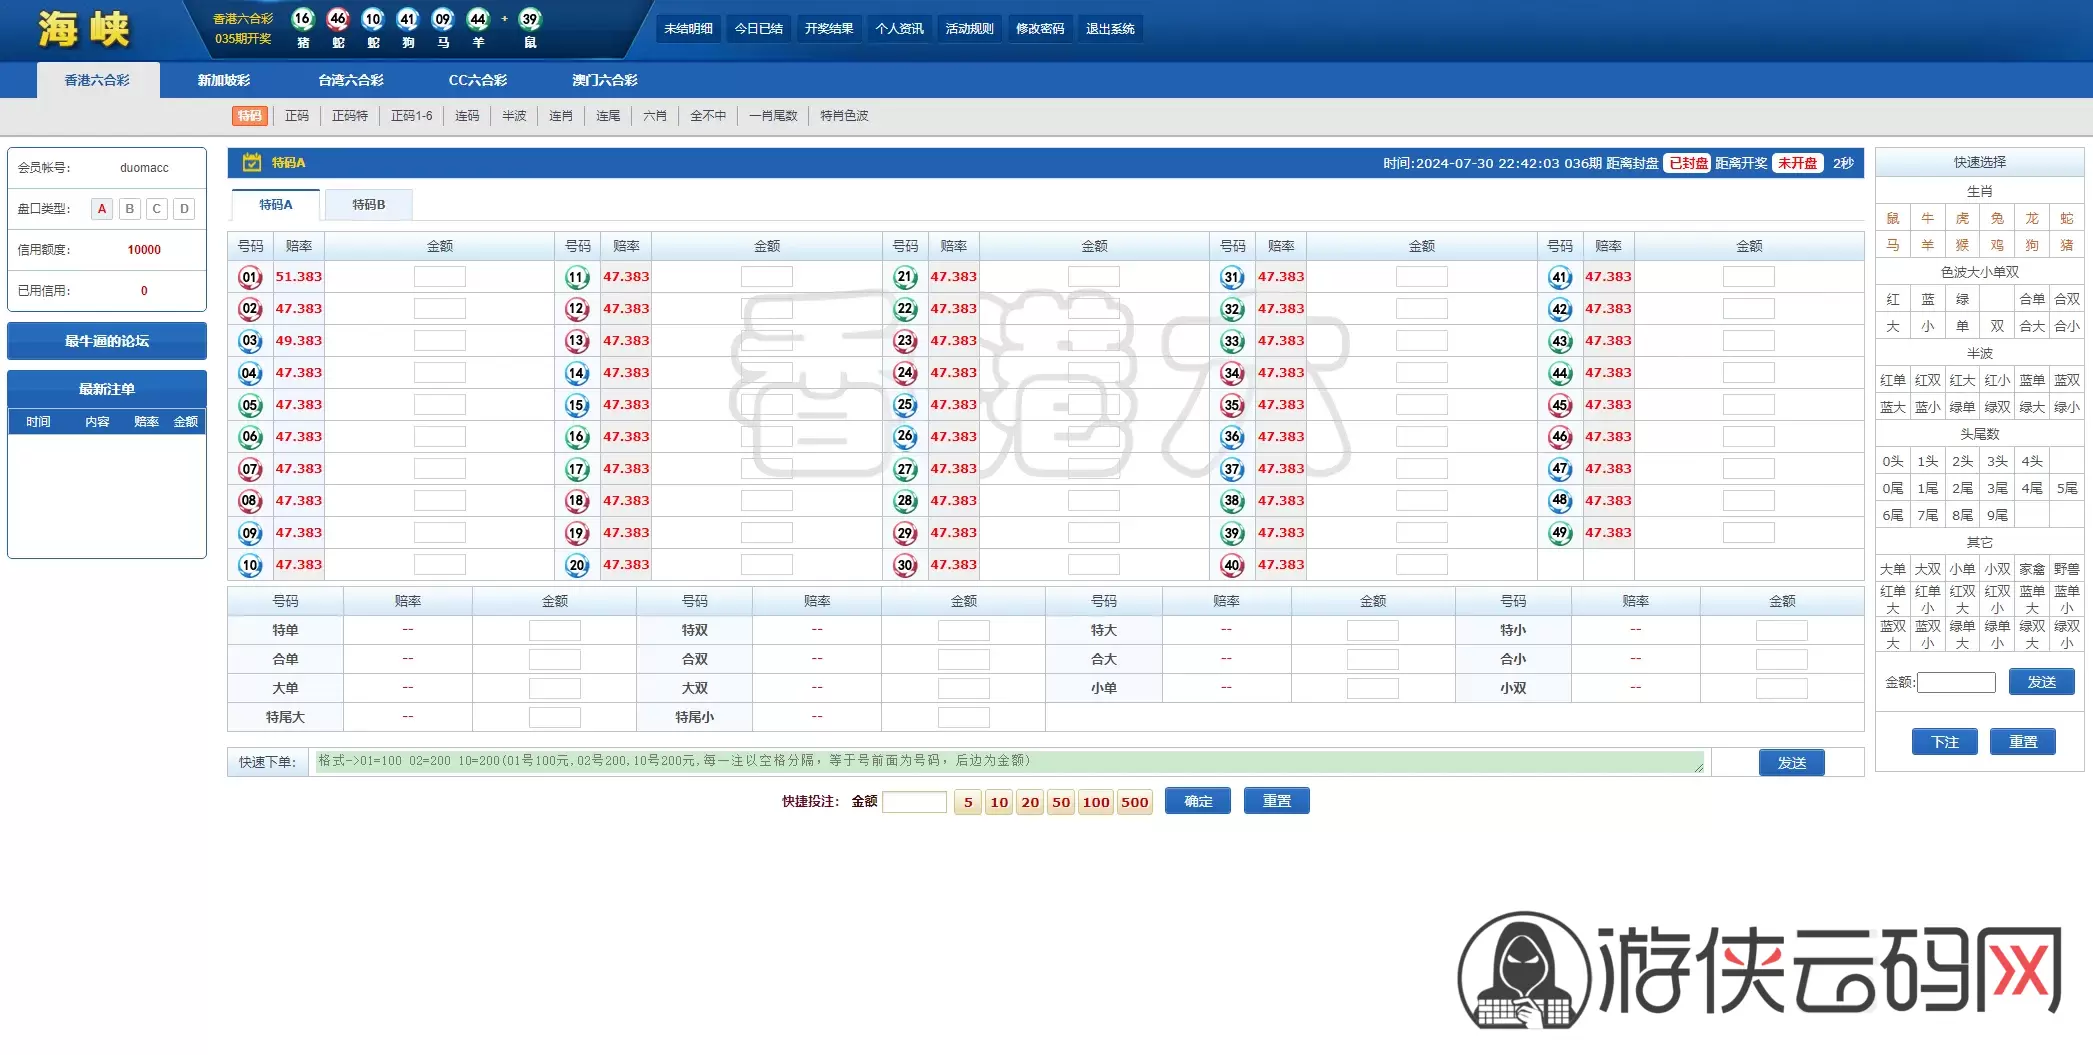
Task: Select number ball 33 in the table
Action: click(x=1232, y=341)
